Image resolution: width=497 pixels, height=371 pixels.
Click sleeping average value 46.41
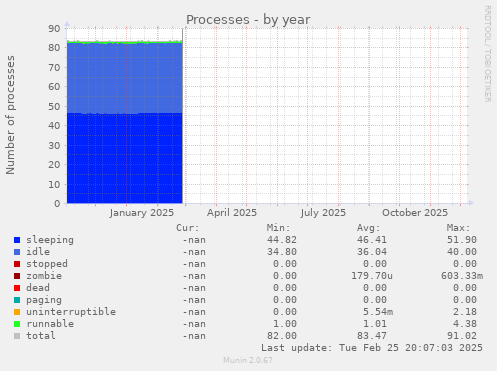pos(372,240)
